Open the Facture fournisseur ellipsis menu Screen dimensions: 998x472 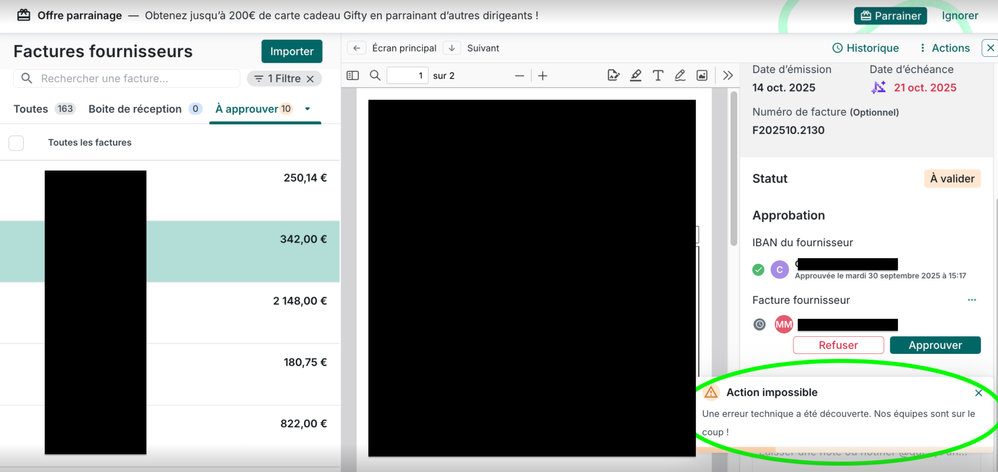[x=971, y=300]
